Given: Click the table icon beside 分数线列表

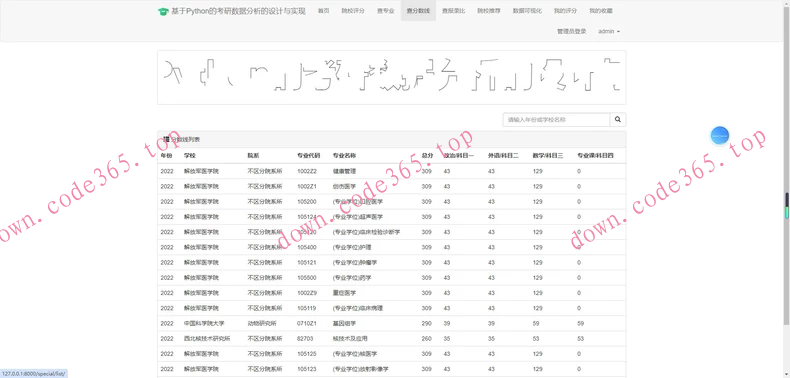Looking at the screenshot, I should click(166, 139).
